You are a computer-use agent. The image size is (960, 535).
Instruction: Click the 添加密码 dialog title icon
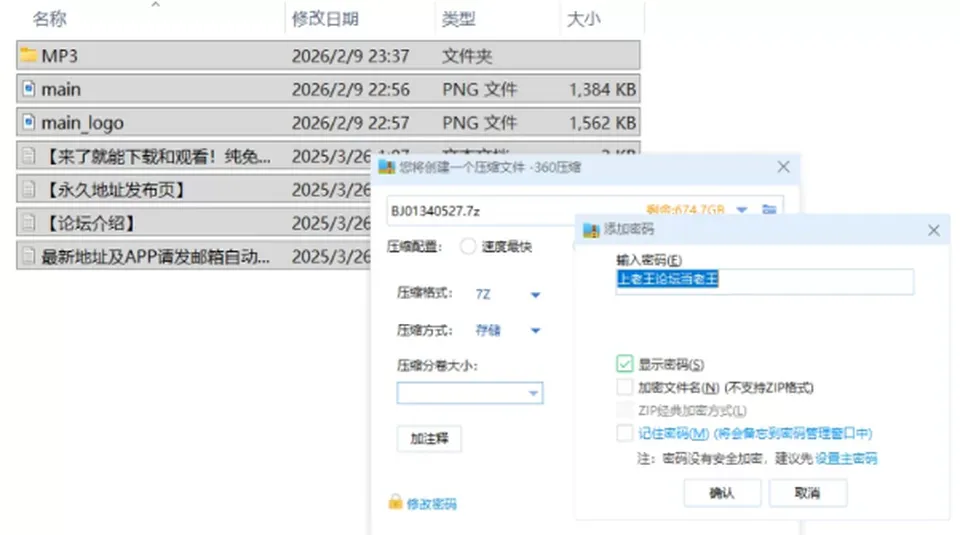click(591, 230)
